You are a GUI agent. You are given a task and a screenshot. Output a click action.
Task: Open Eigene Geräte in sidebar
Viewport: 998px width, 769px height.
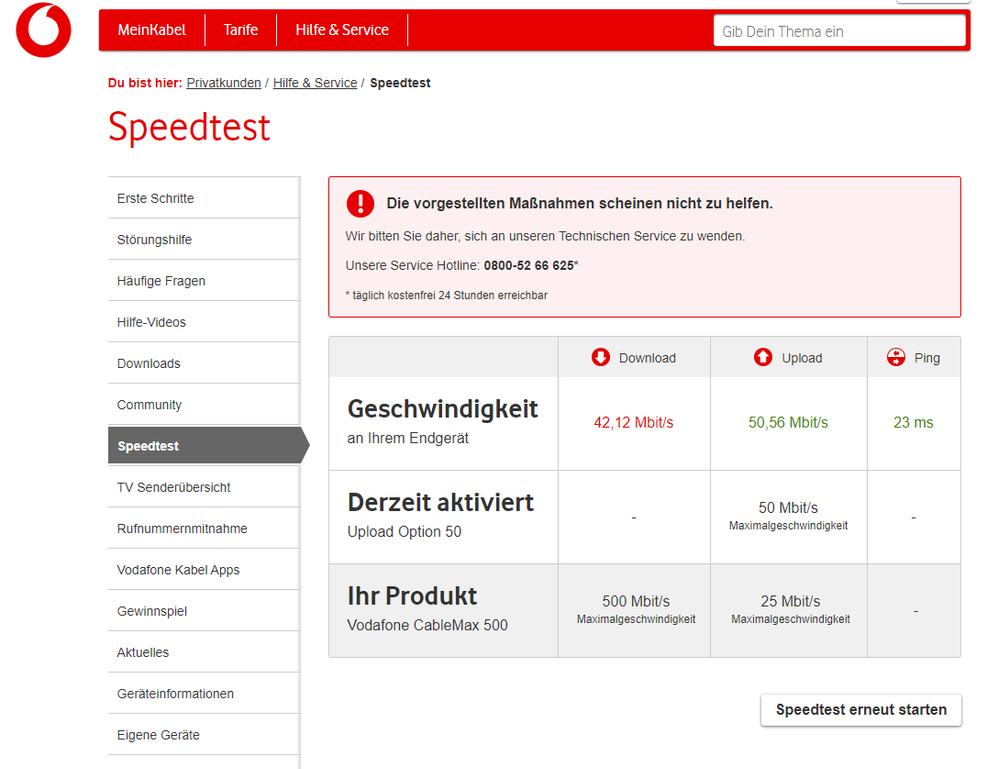pos(204,735)
